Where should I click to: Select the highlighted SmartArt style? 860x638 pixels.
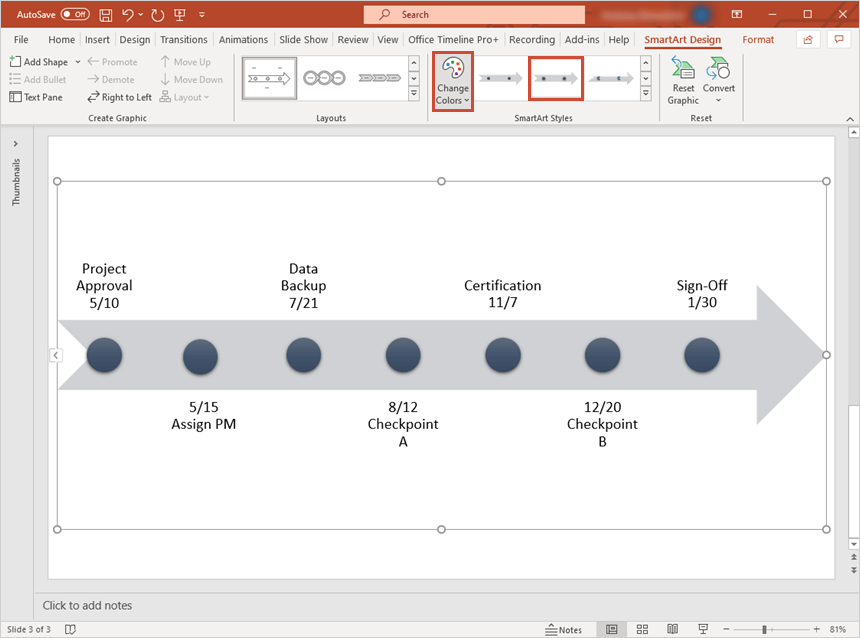tap(556, 77)
